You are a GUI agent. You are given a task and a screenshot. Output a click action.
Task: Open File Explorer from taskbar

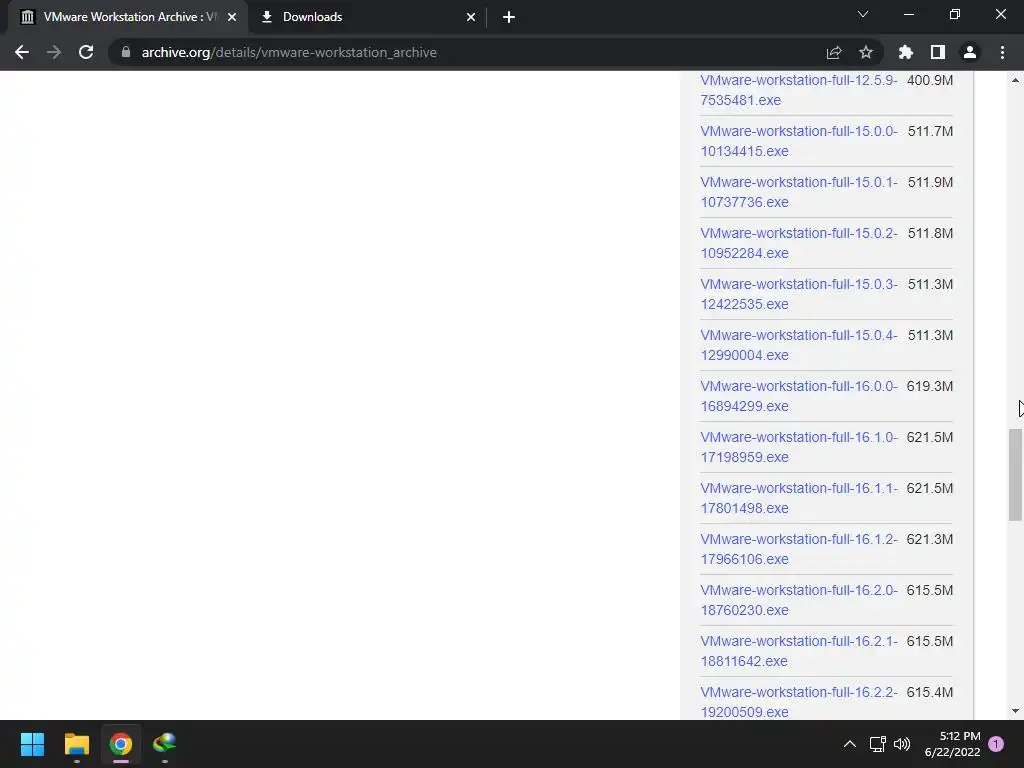coord(76,744)
